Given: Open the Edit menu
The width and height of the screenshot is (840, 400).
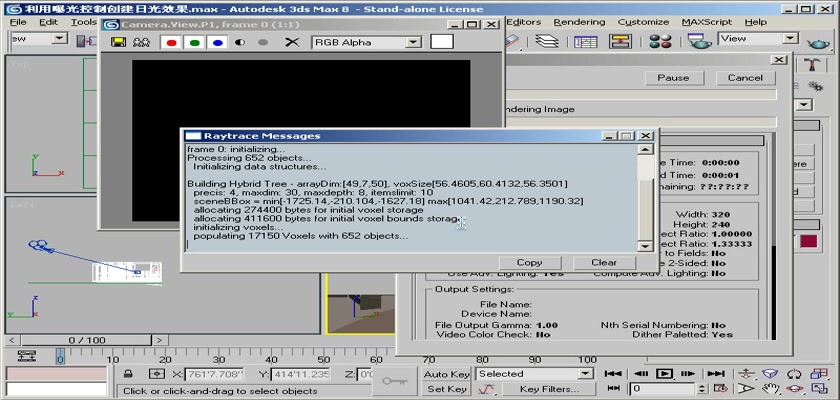Looking at the screenshot, I should pyautogui.click(x=48, y=22).
